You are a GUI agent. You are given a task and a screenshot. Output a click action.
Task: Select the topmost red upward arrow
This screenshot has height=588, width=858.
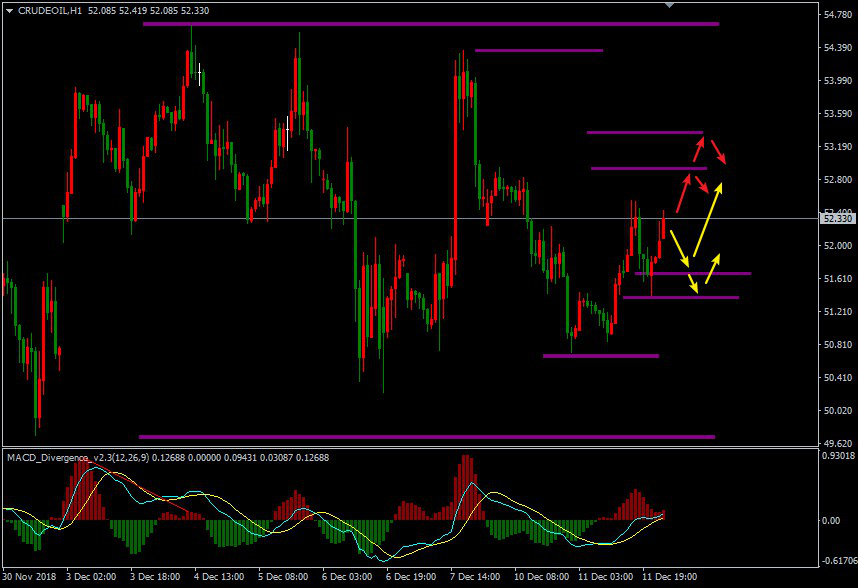(696, 150)
